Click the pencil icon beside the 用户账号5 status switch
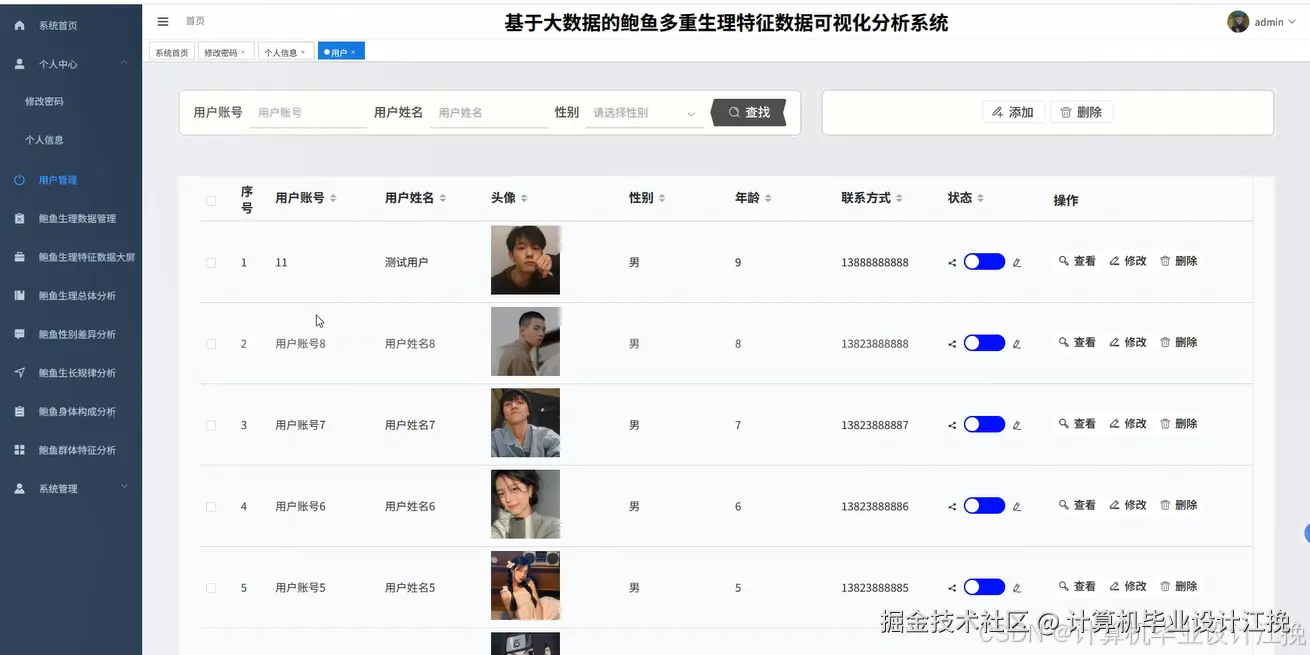Viewport: 1310px width, 655px height. tap(1017, 588)
